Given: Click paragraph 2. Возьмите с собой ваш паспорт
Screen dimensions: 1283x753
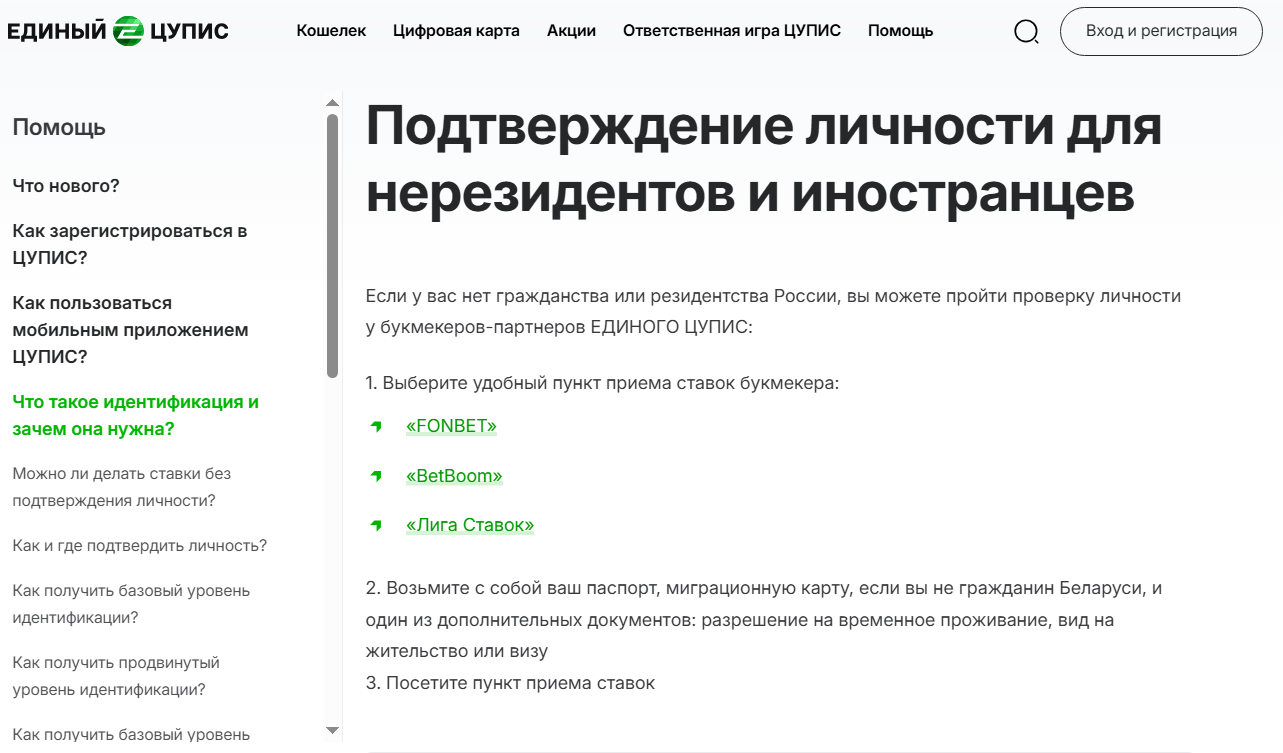Looking at the screenshot, I should (x=764, y=620).
